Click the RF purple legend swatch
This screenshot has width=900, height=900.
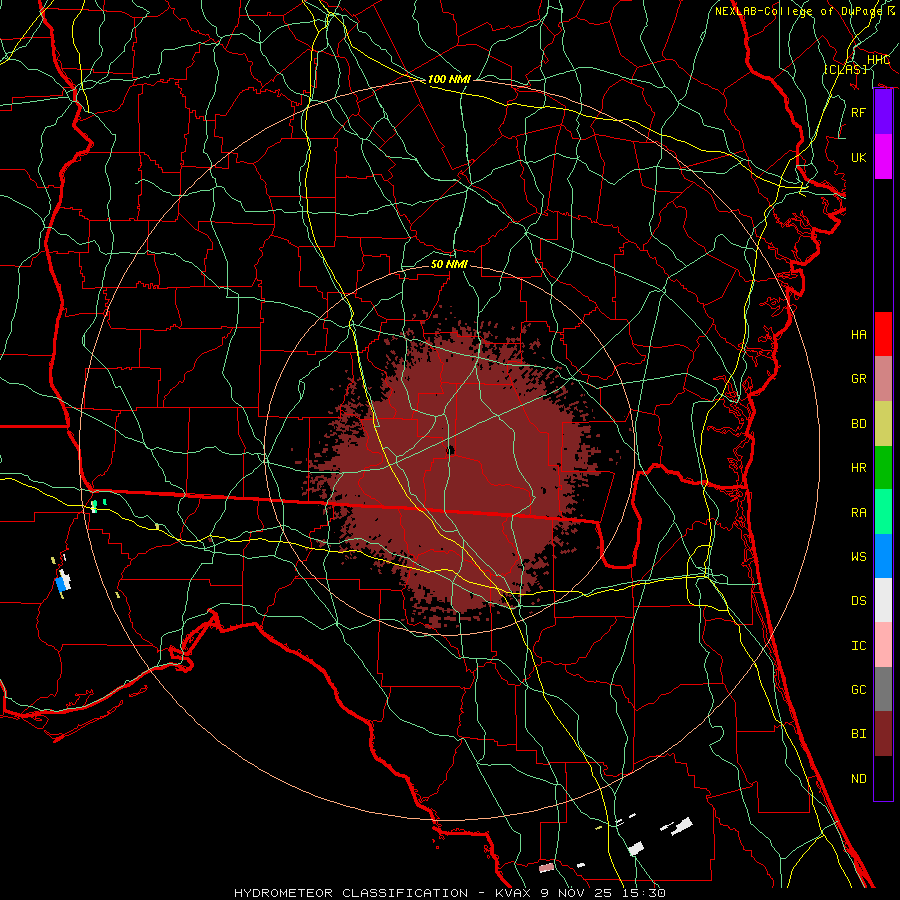coord(883,112)
